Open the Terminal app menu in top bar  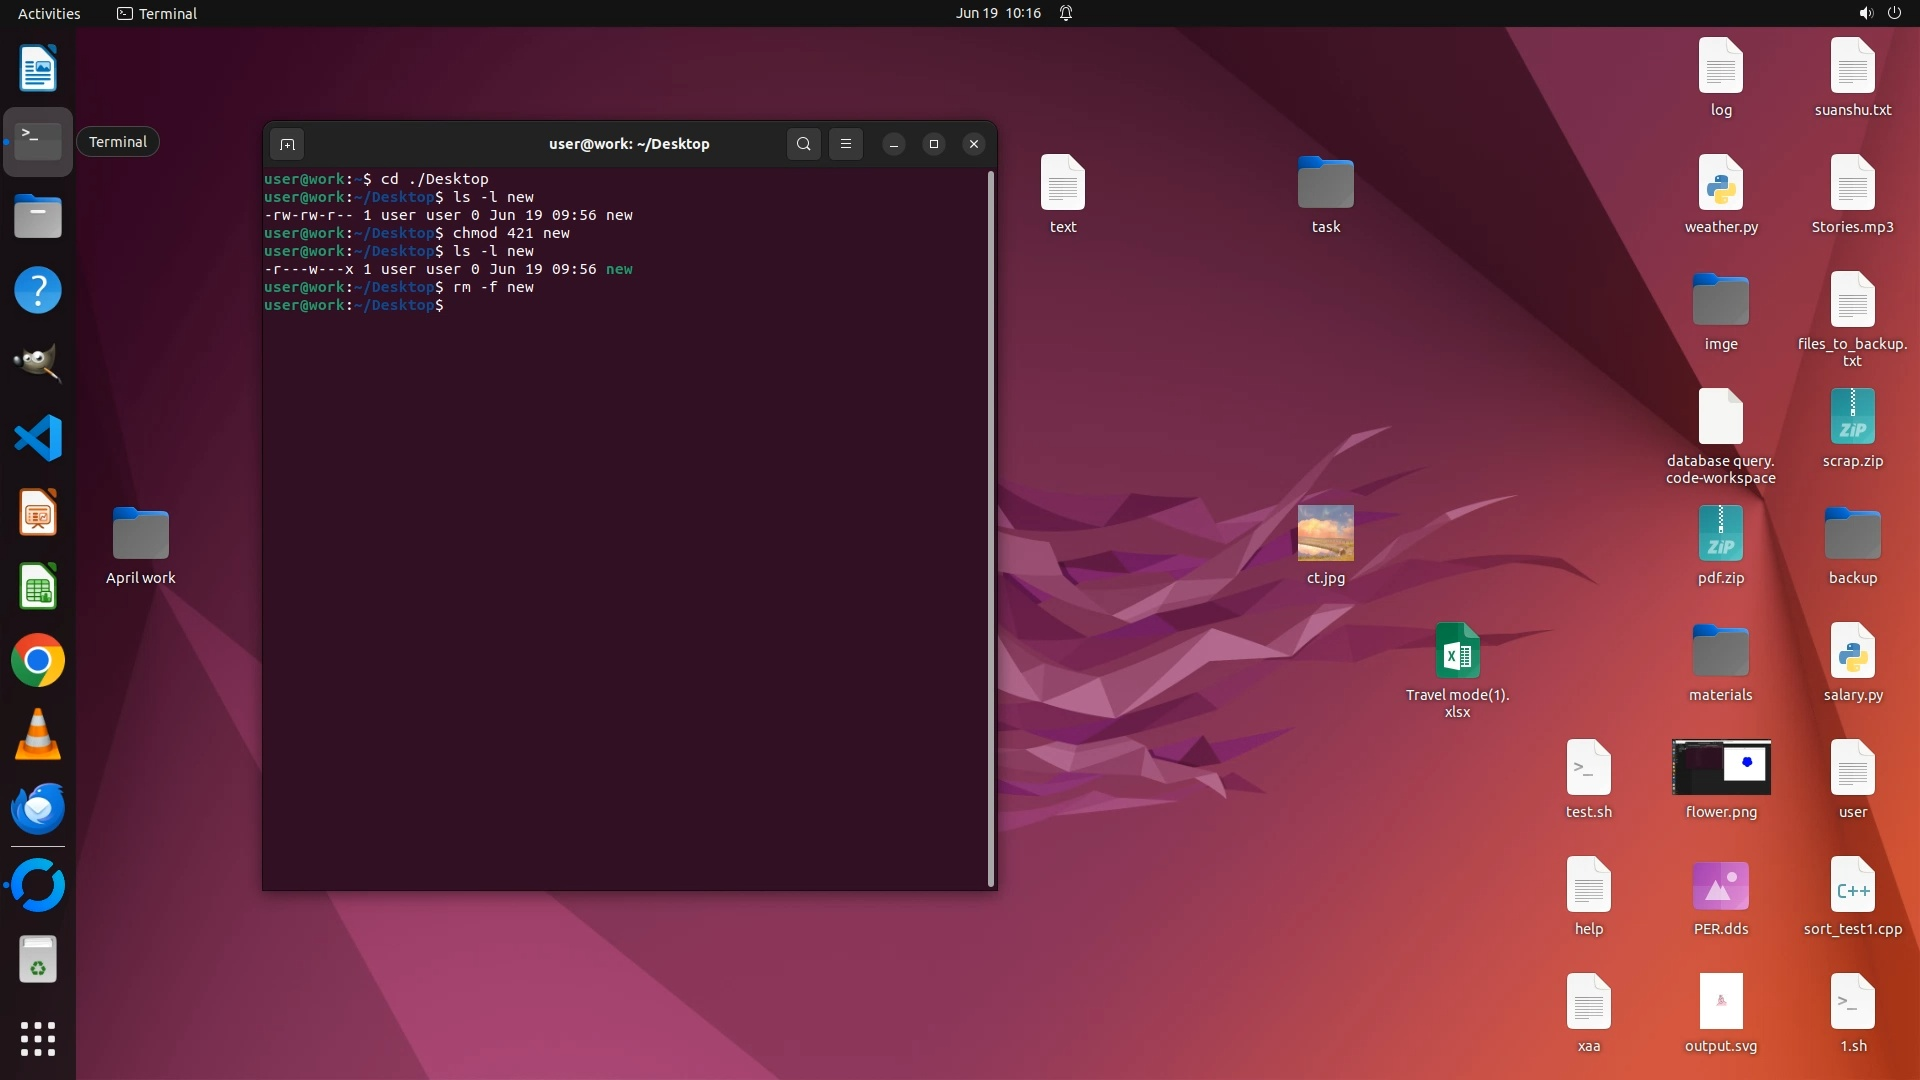tap(157, 13)
